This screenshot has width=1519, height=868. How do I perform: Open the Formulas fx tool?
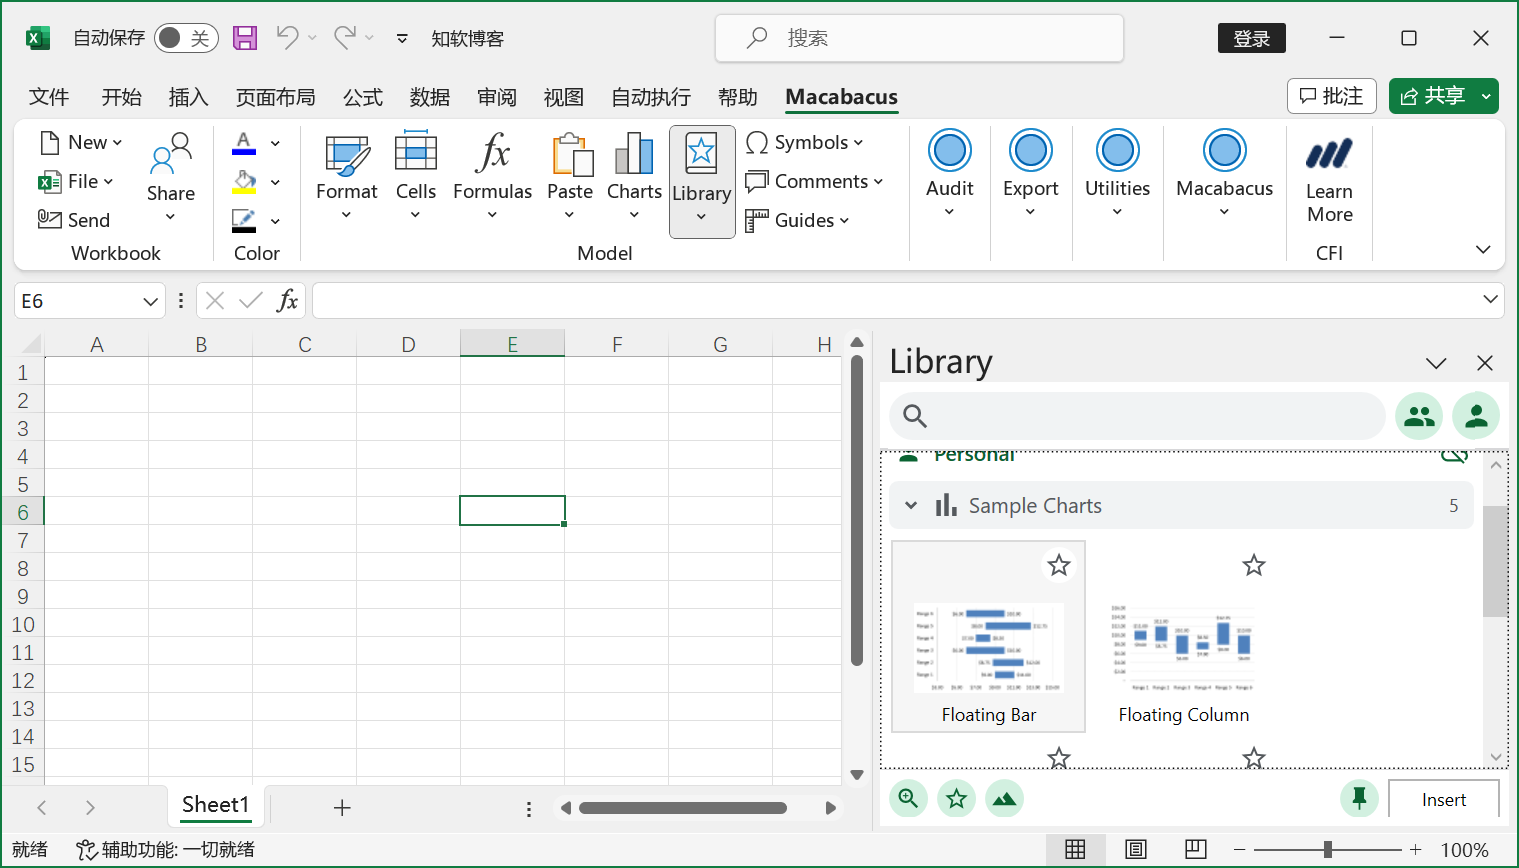492,177
